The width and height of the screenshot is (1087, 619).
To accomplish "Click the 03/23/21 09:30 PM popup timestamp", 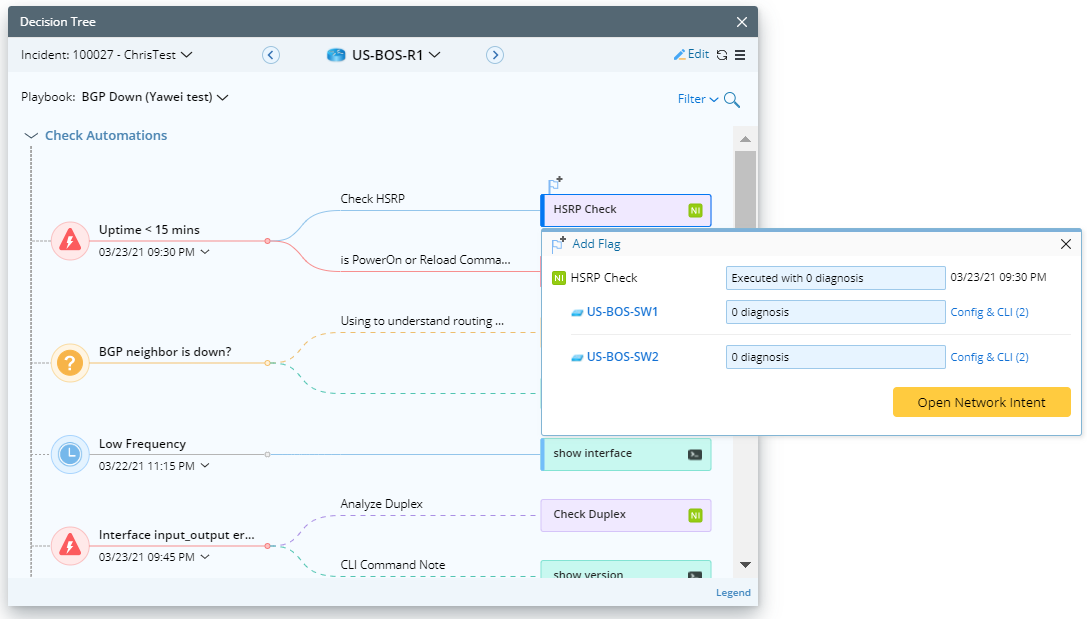I will tap(998, 277).
